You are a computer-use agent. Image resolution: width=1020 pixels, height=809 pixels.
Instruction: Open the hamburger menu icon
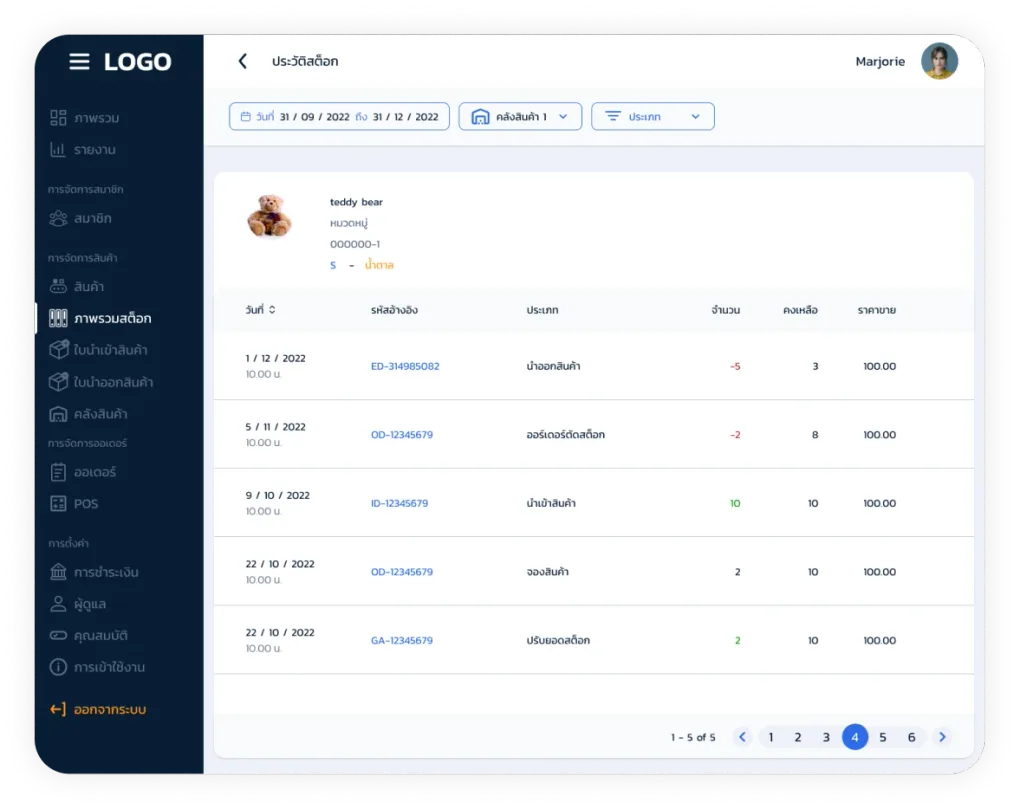pyautogui.click(x=79, y=61)
